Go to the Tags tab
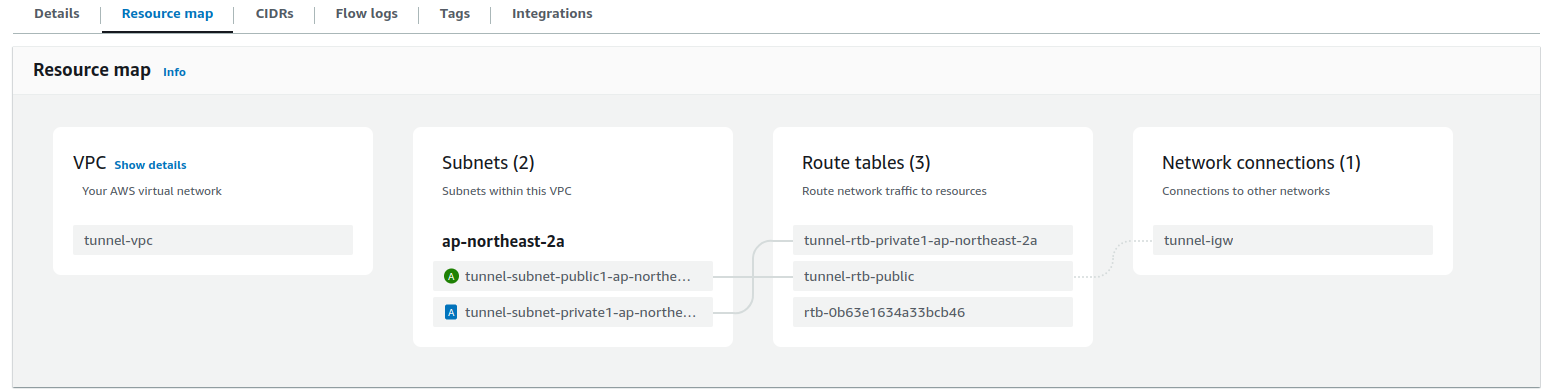Screen dimensions: 1541x392 tap(455, 14)
